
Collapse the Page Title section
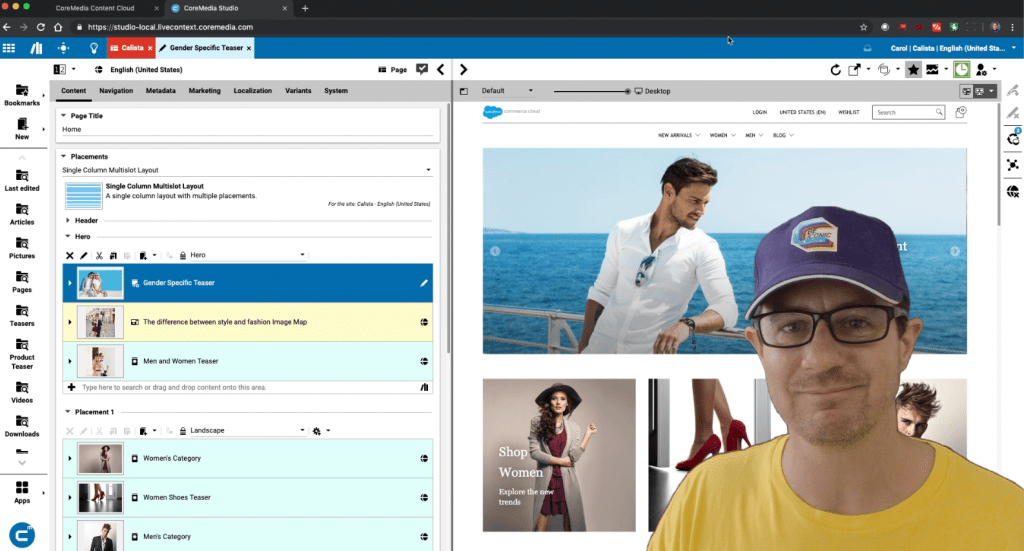[63, 116]
